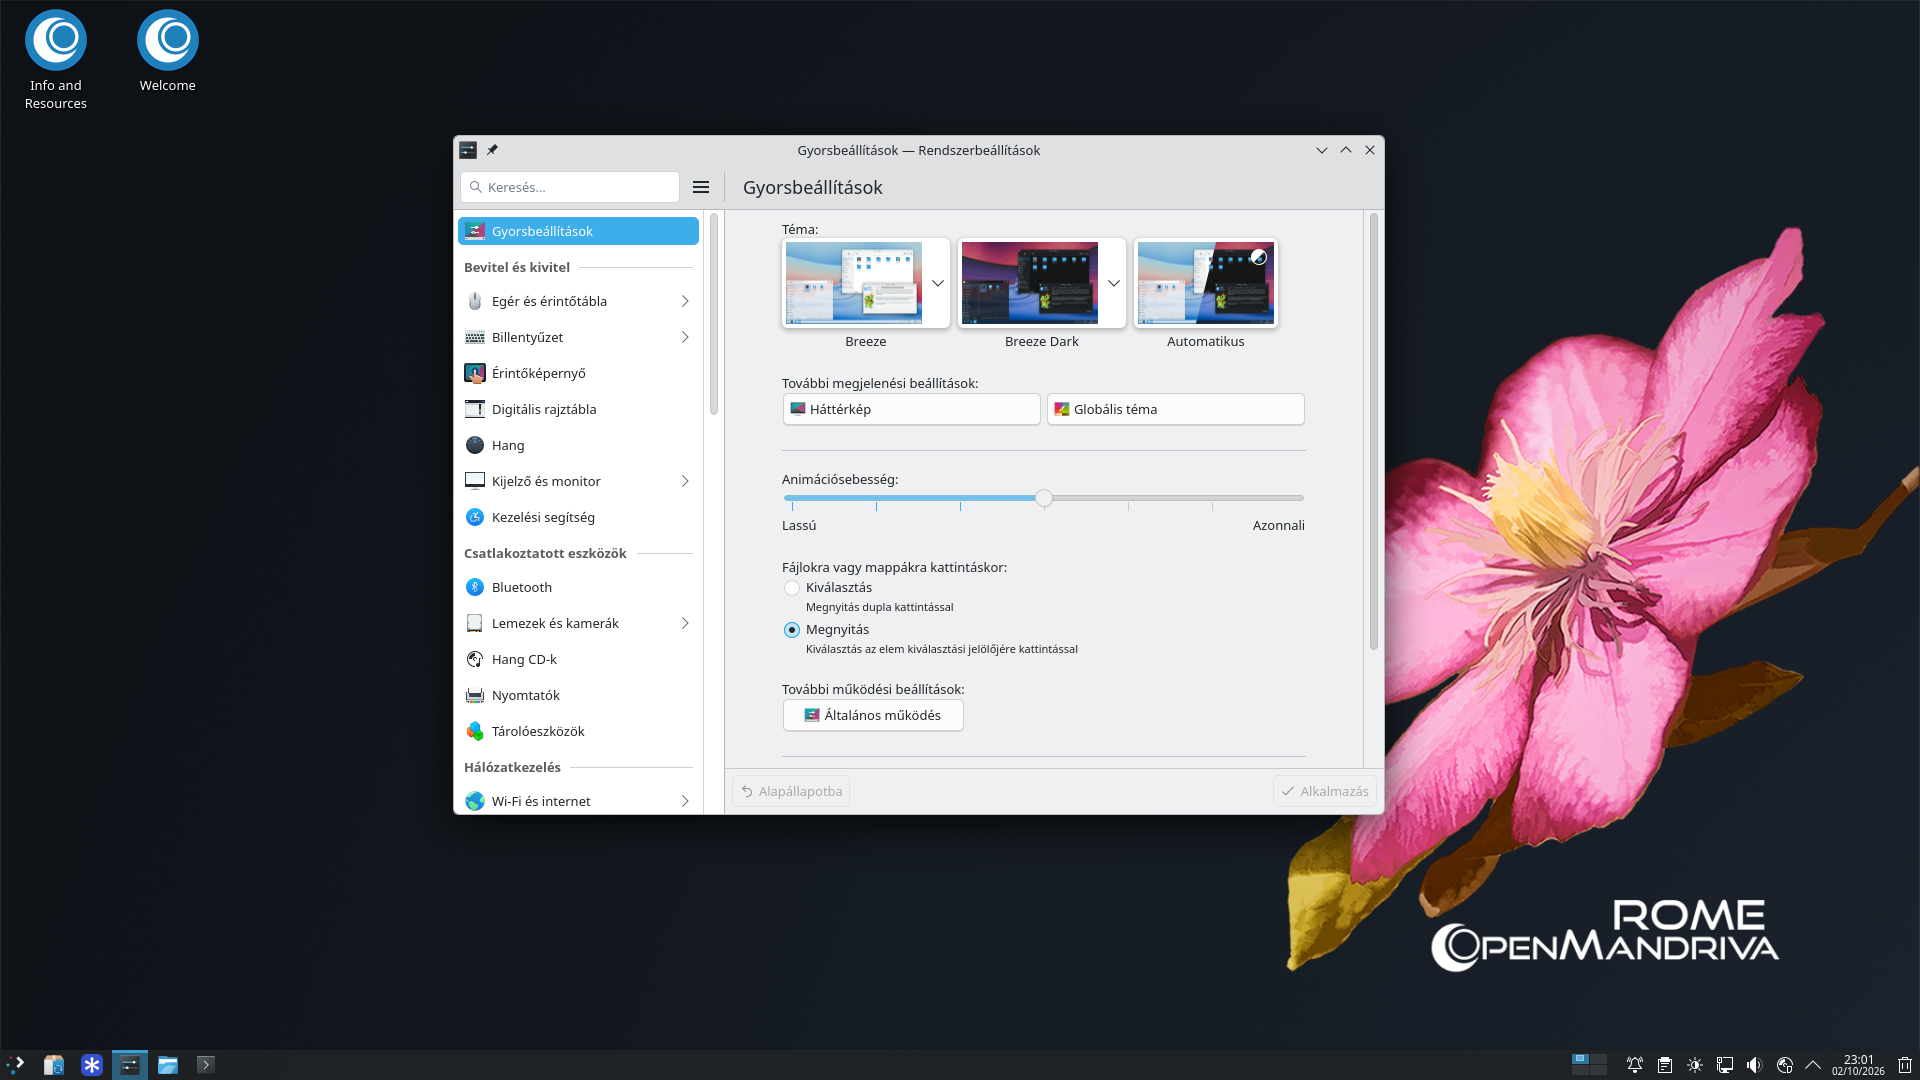Screen dimensions: 1920x1080
Task: Open the hamburger menu next to search
Action: [701, 187]
